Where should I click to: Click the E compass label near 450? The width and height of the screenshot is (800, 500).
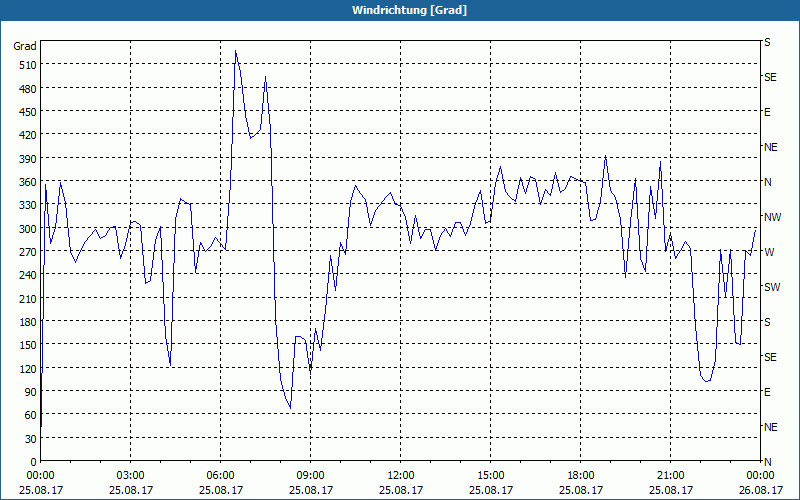(x=767, y=112)
